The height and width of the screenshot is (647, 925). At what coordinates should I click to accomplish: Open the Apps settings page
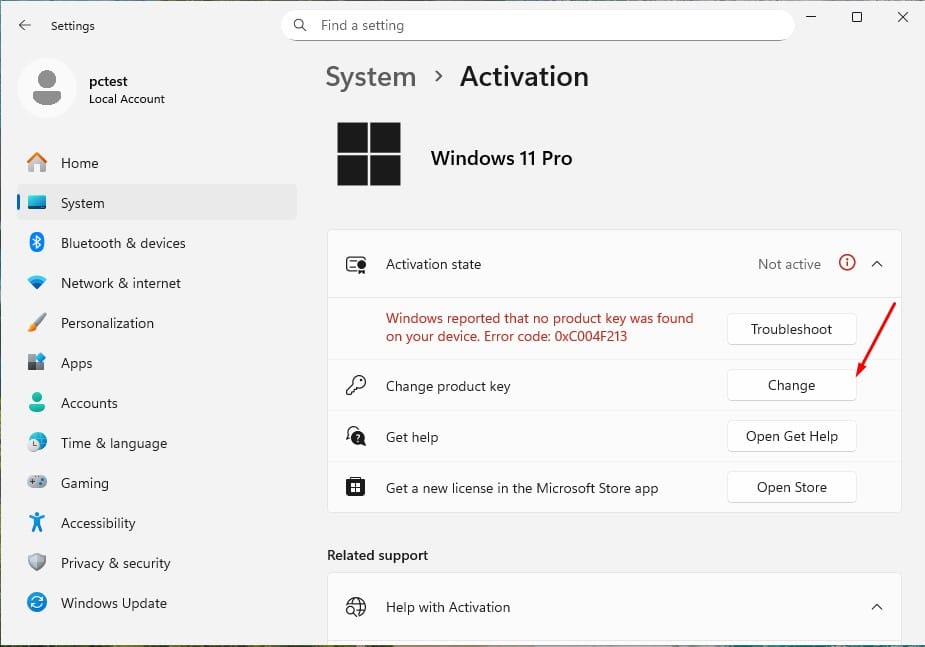tap(76, 363)
